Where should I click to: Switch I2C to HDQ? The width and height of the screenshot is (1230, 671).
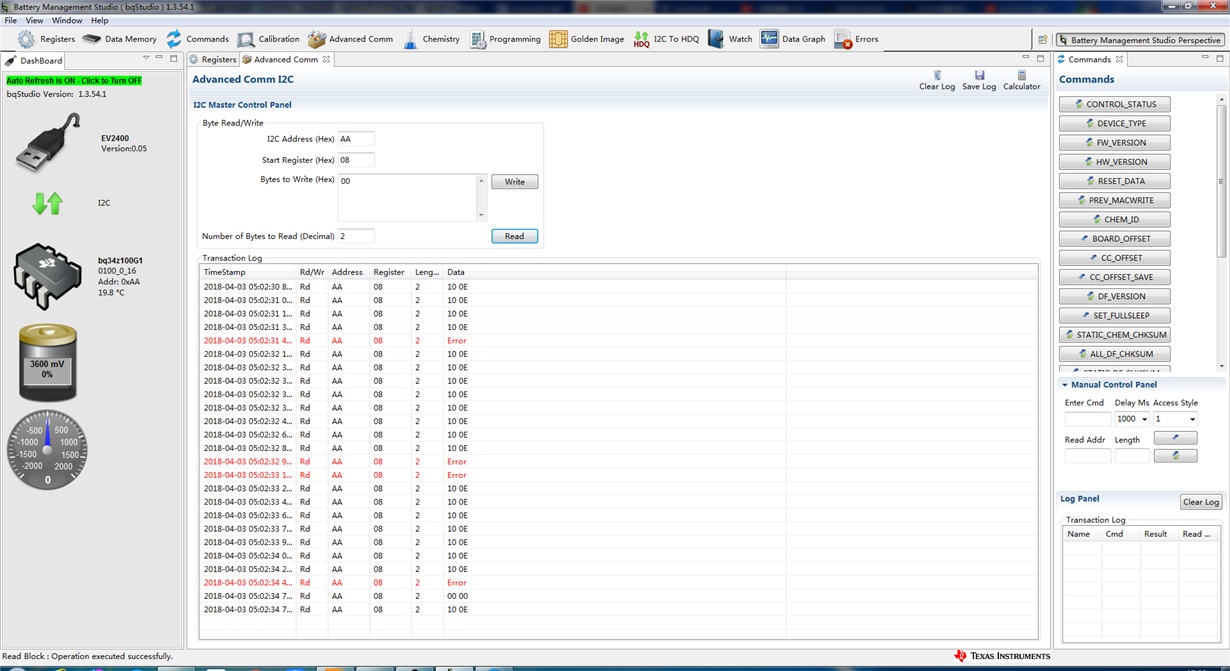(665, 39)
